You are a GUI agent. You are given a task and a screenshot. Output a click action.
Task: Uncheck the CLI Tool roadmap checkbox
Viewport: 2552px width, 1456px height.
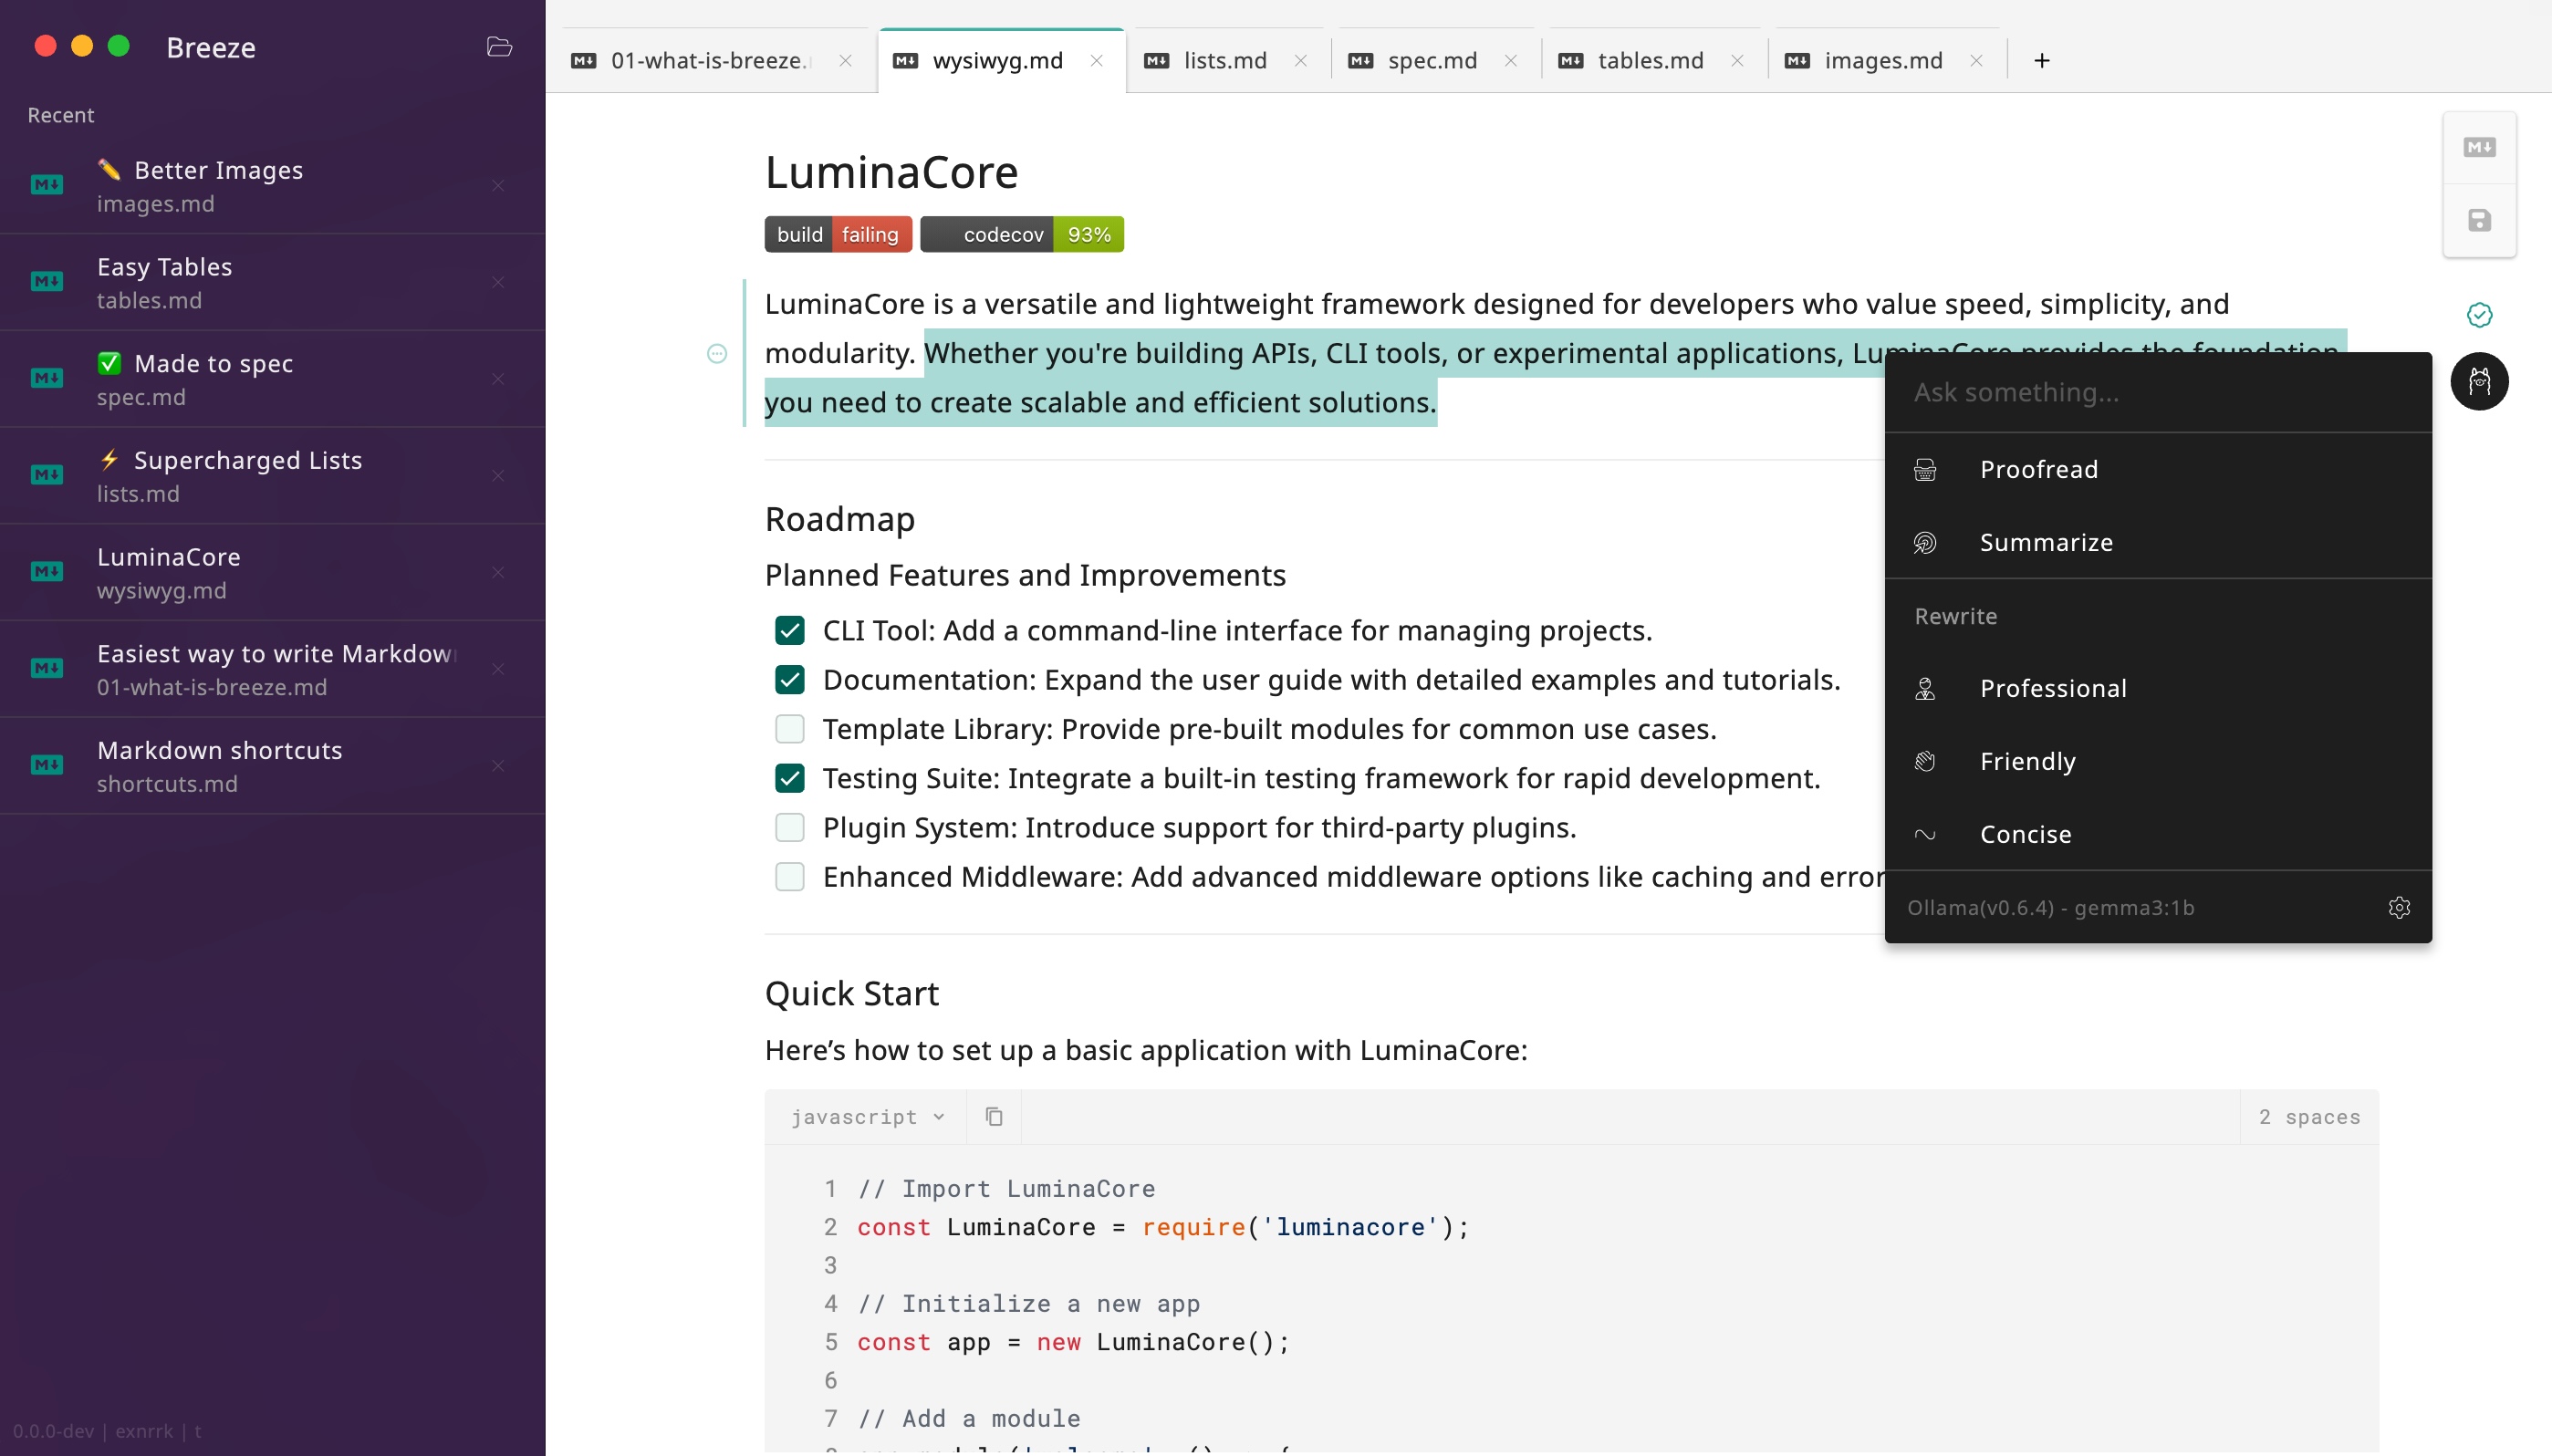pyautogui.click(x=790, y=630)
